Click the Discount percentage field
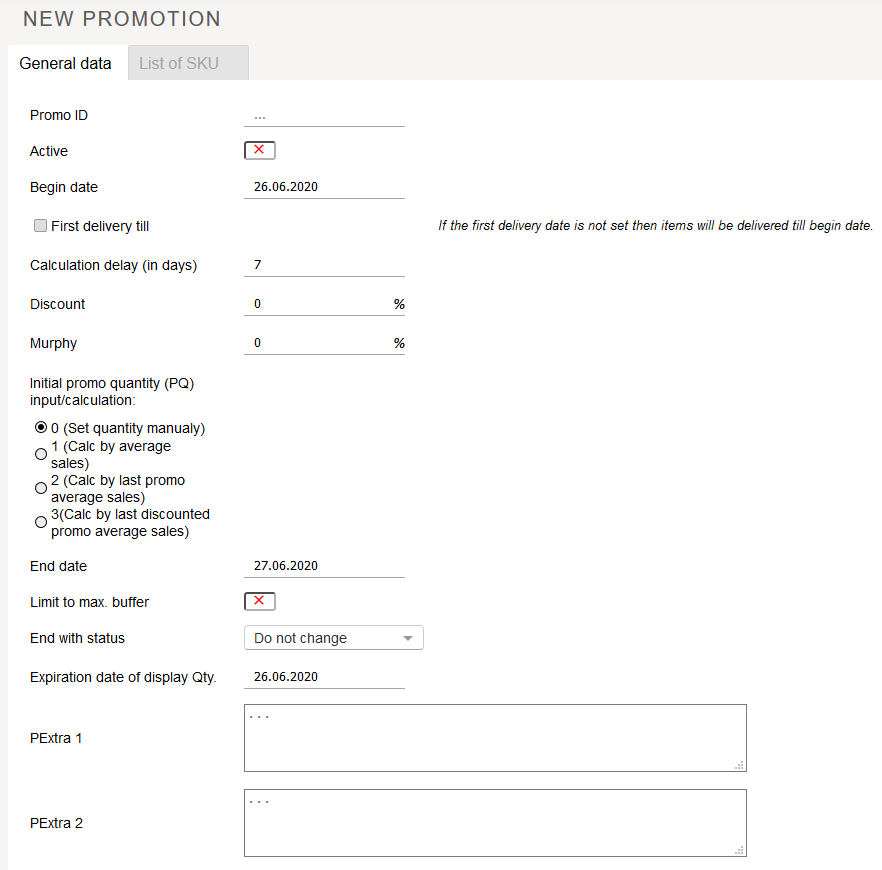This screenshot has width=882, height=870. [318, 304]
